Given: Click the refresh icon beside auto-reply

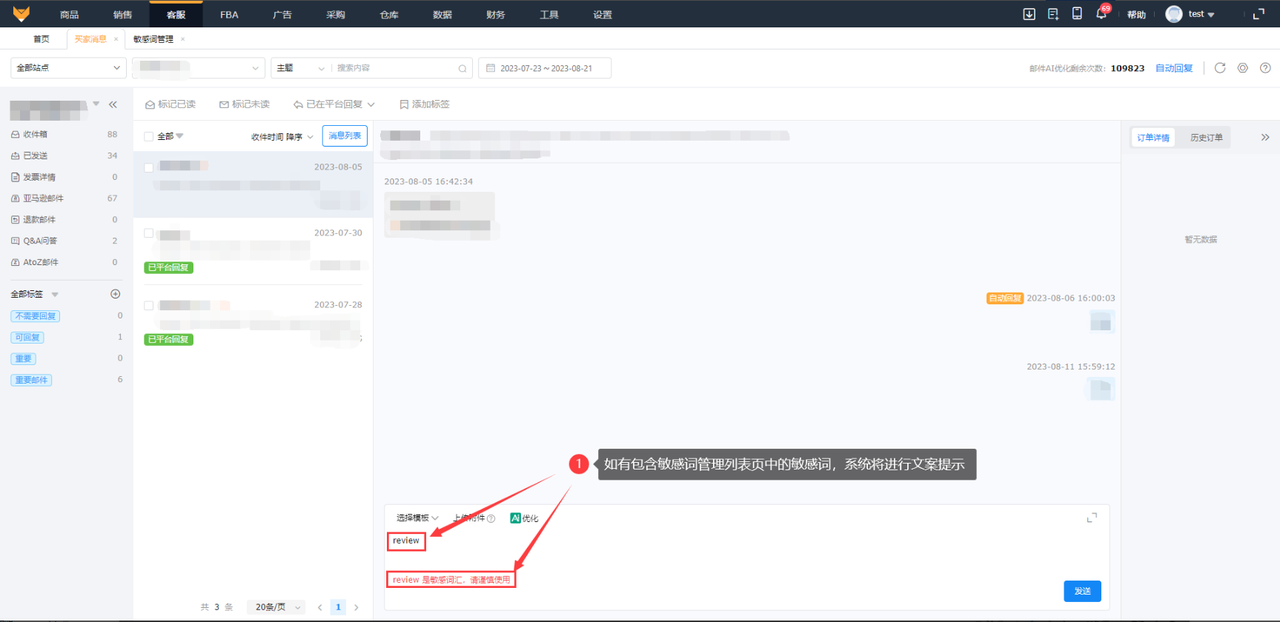Looking at the screenshot, I should [x=1219, y=68].
